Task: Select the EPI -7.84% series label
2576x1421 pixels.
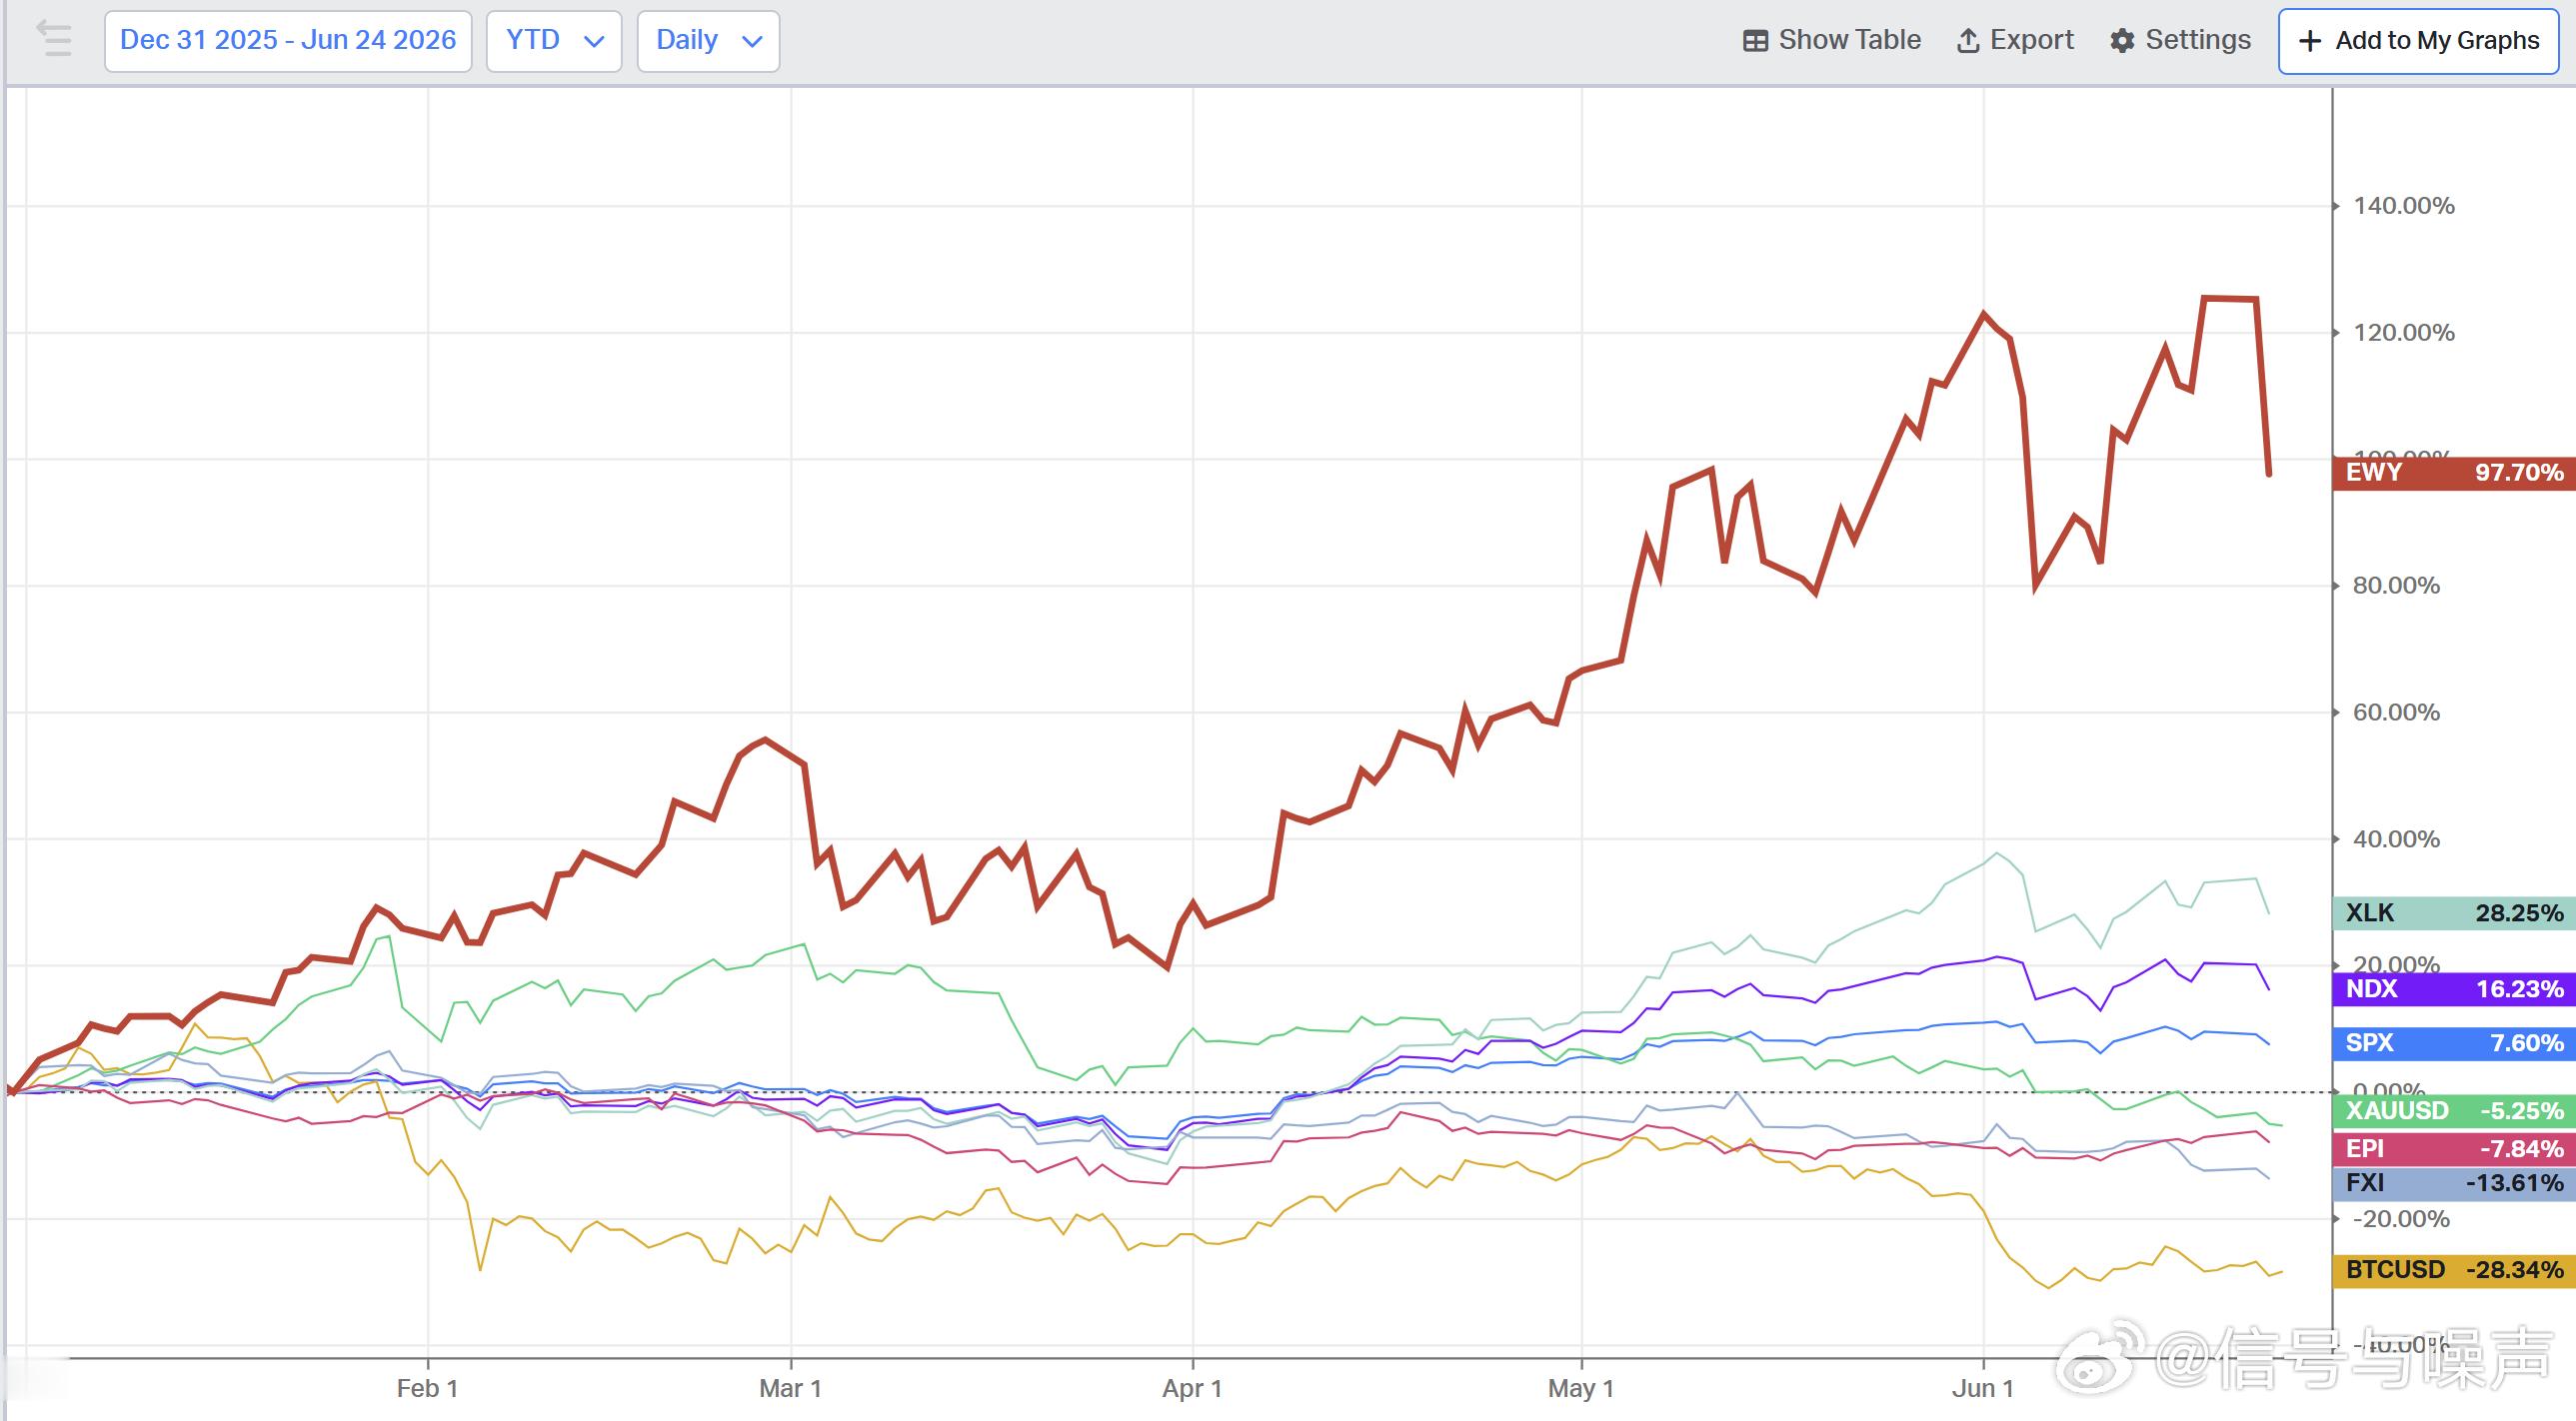Action: [x=2454, y=1149]
